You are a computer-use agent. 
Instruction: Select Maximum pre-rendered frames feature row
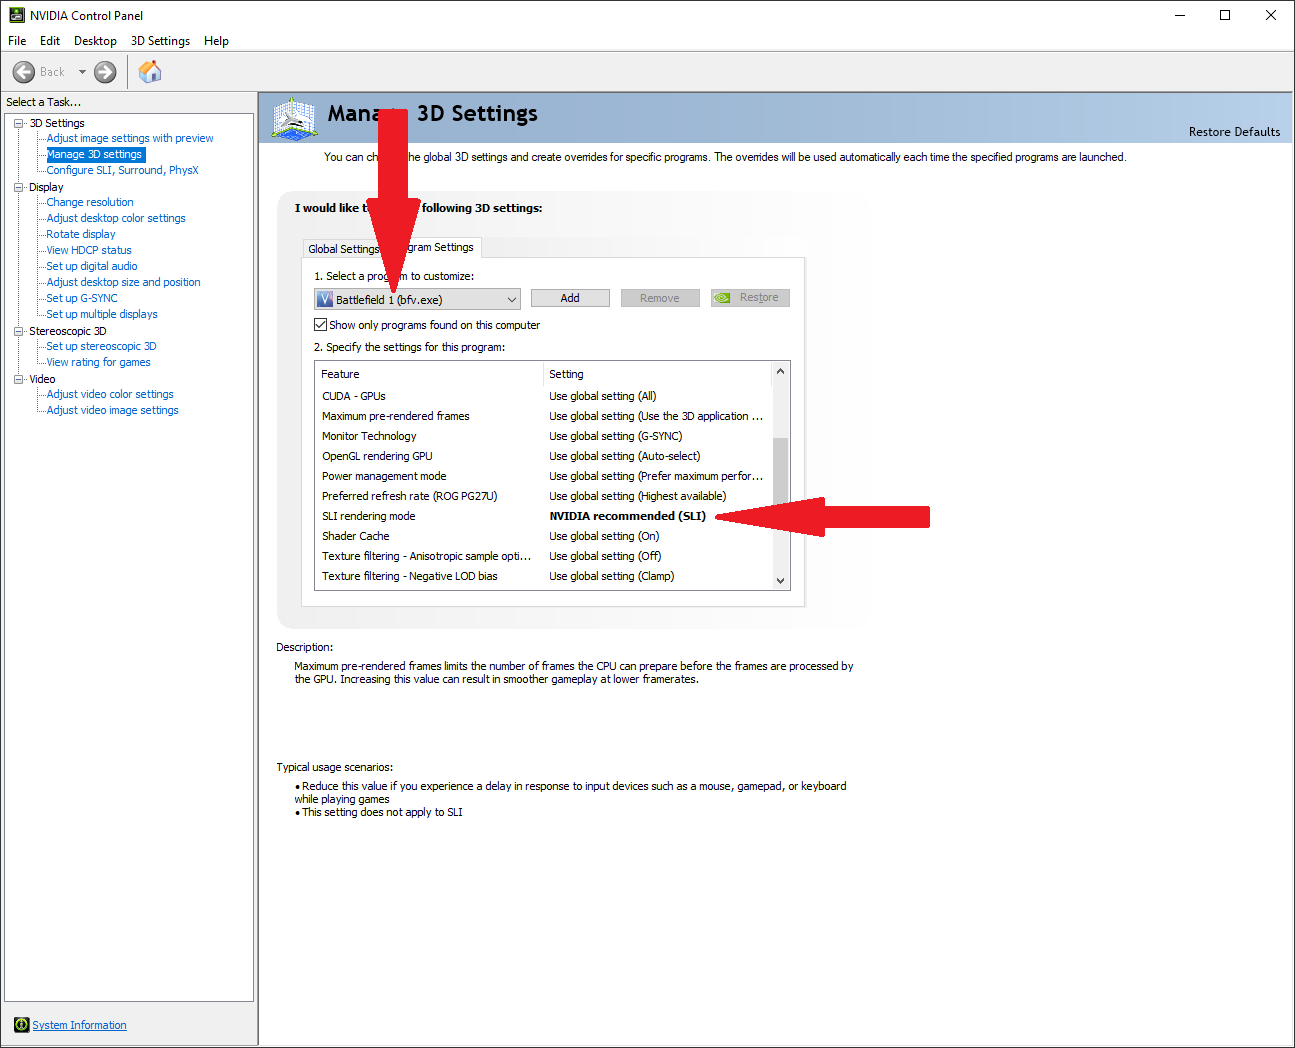coord(543,416)
